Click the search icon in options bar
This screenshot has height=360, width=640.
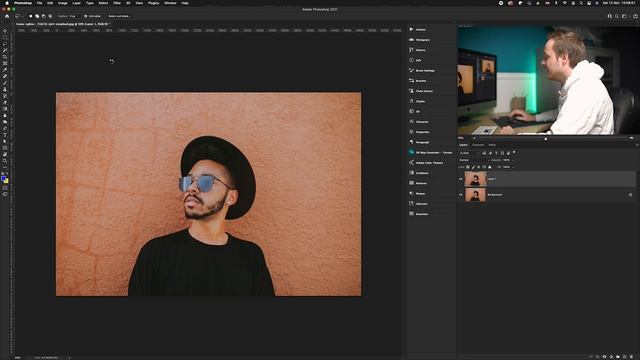[x=617, y=16]
